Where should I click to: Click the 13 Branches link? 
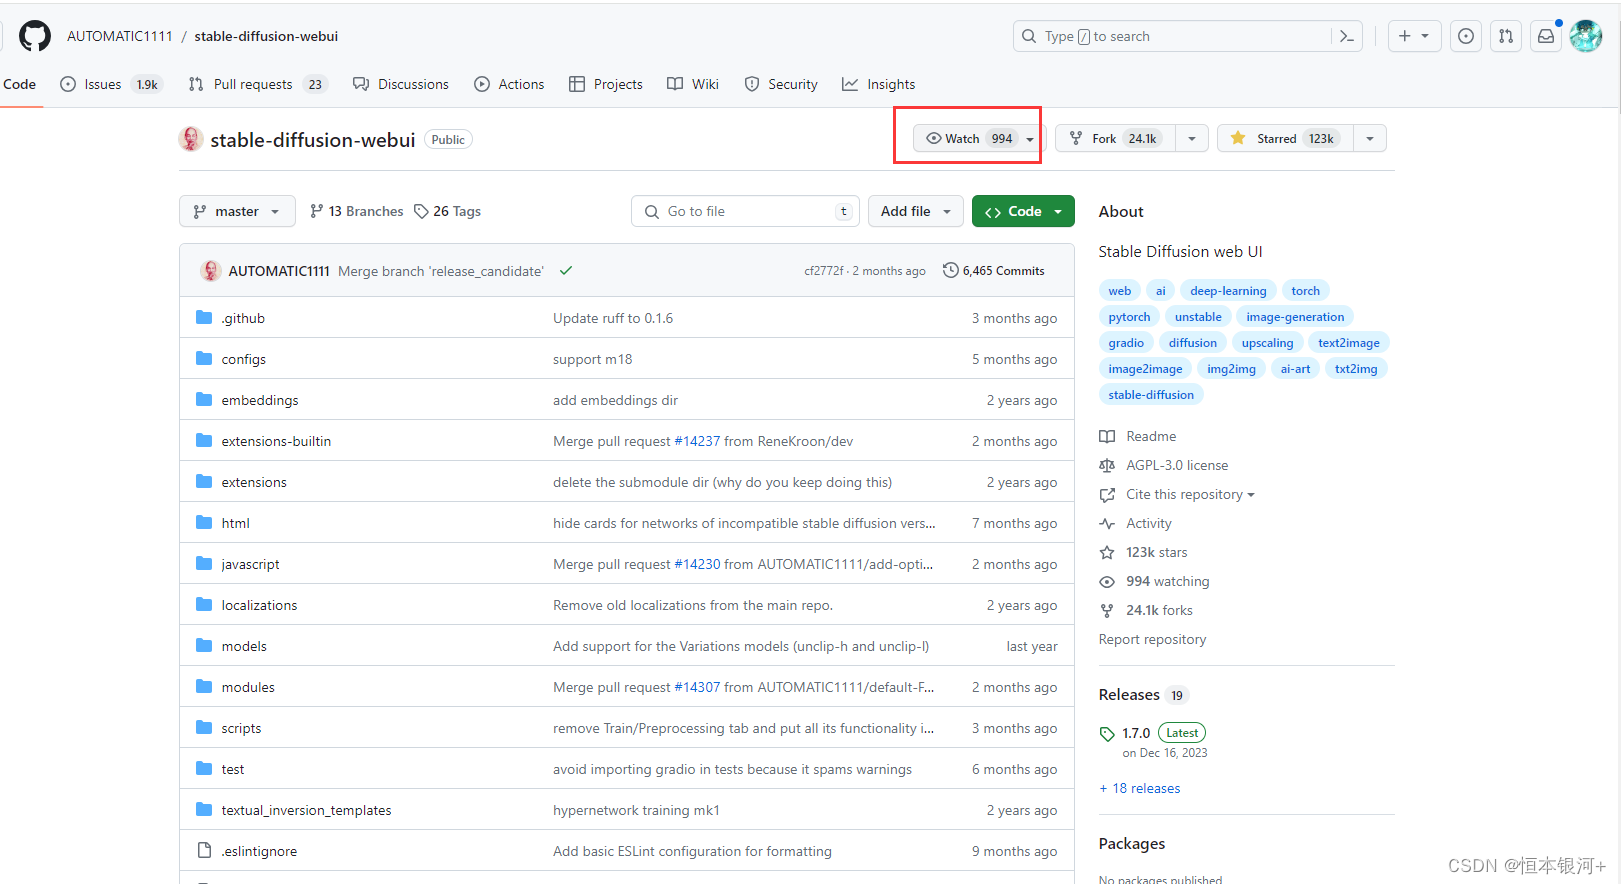pos(356,211)
